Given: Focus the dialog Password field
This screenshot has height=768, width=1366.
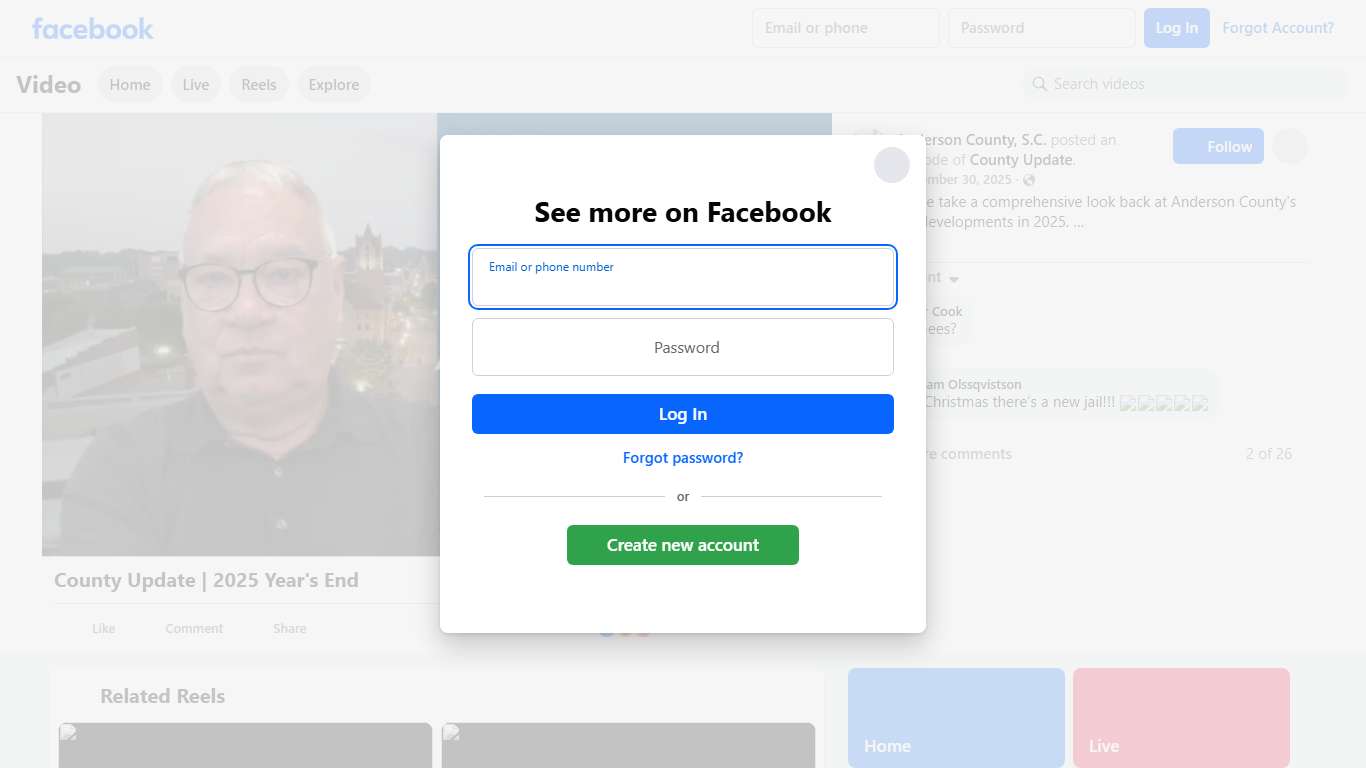Looking at the screenshot, I should click(x=683, y=347).
